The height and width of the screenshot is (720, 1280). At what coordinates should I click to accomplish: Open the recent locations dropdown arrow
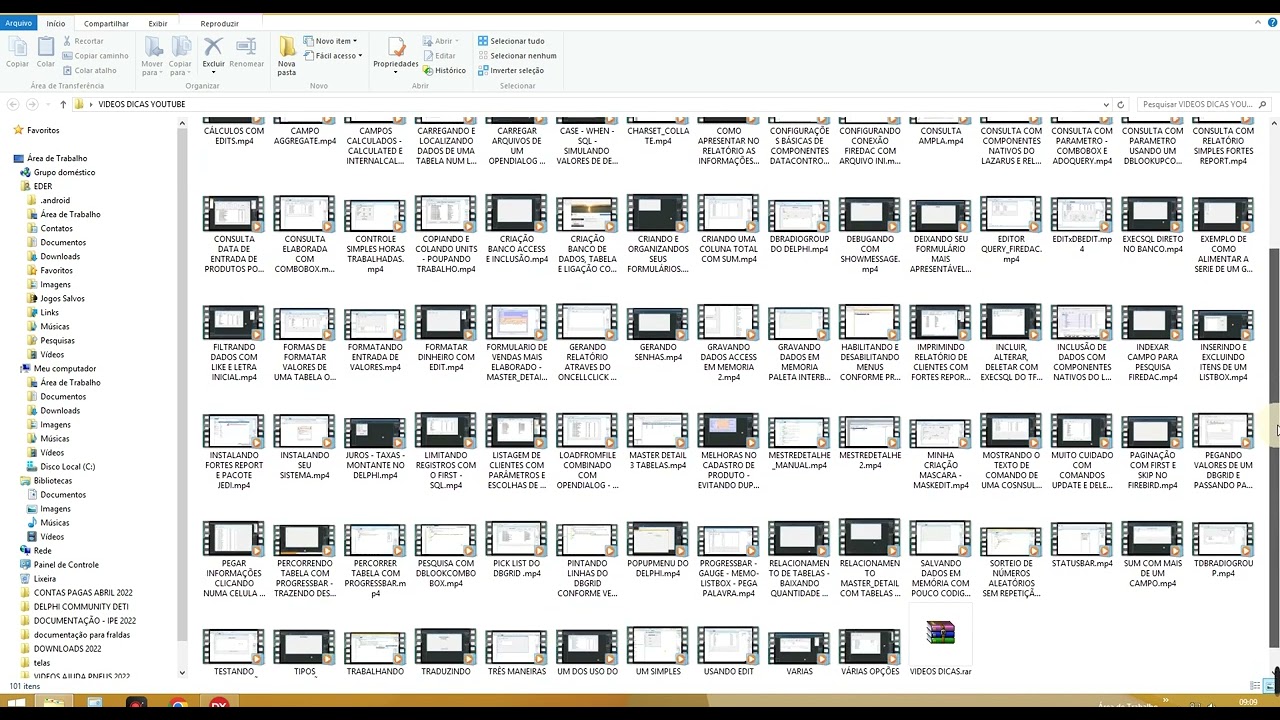pos(48,104)
